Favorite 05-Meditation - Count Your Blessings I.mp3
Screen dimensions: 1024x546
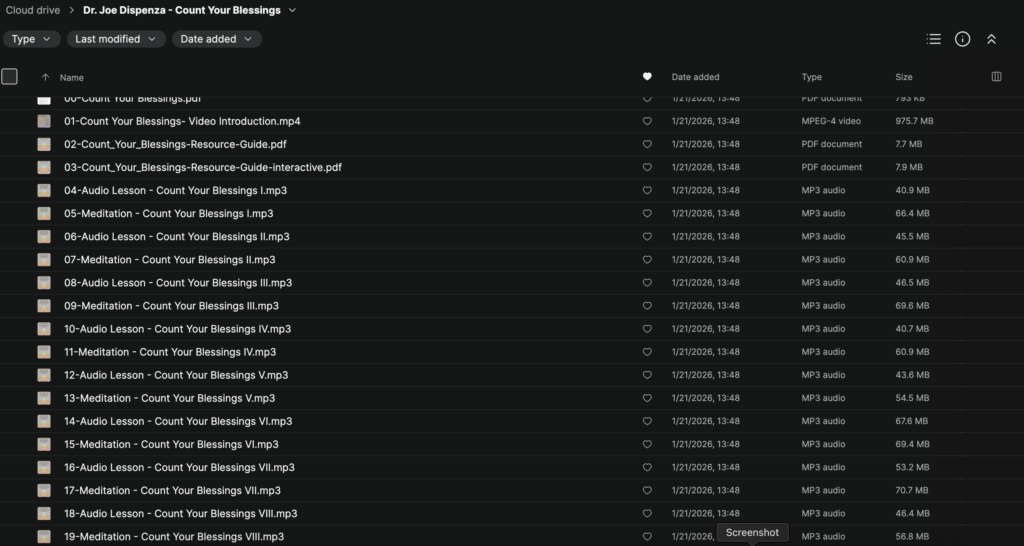[x=647, y=214]
